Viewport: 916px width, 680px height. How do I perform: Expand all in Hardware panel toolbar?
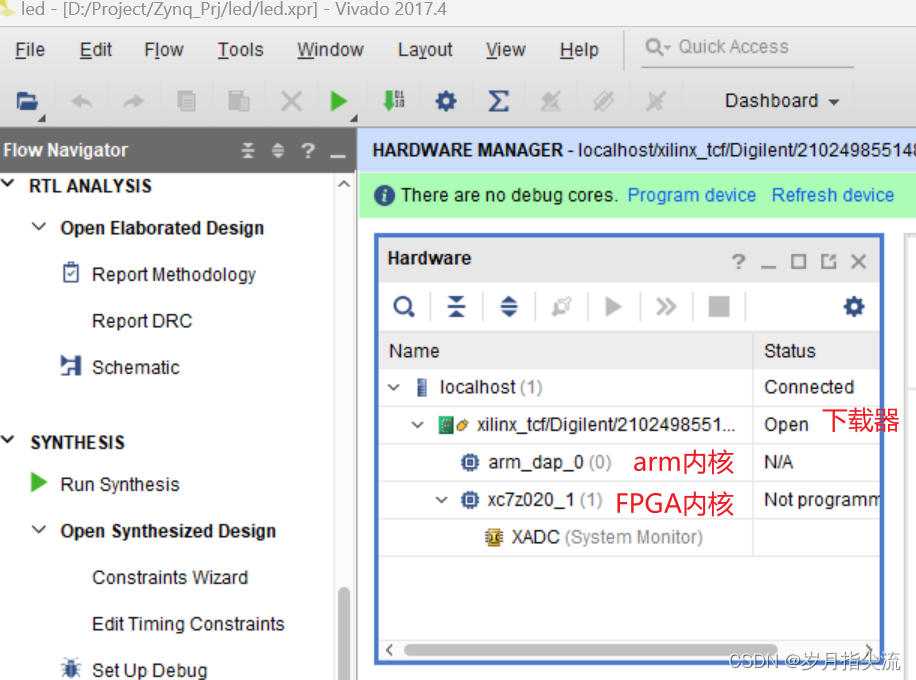(509, 306)
